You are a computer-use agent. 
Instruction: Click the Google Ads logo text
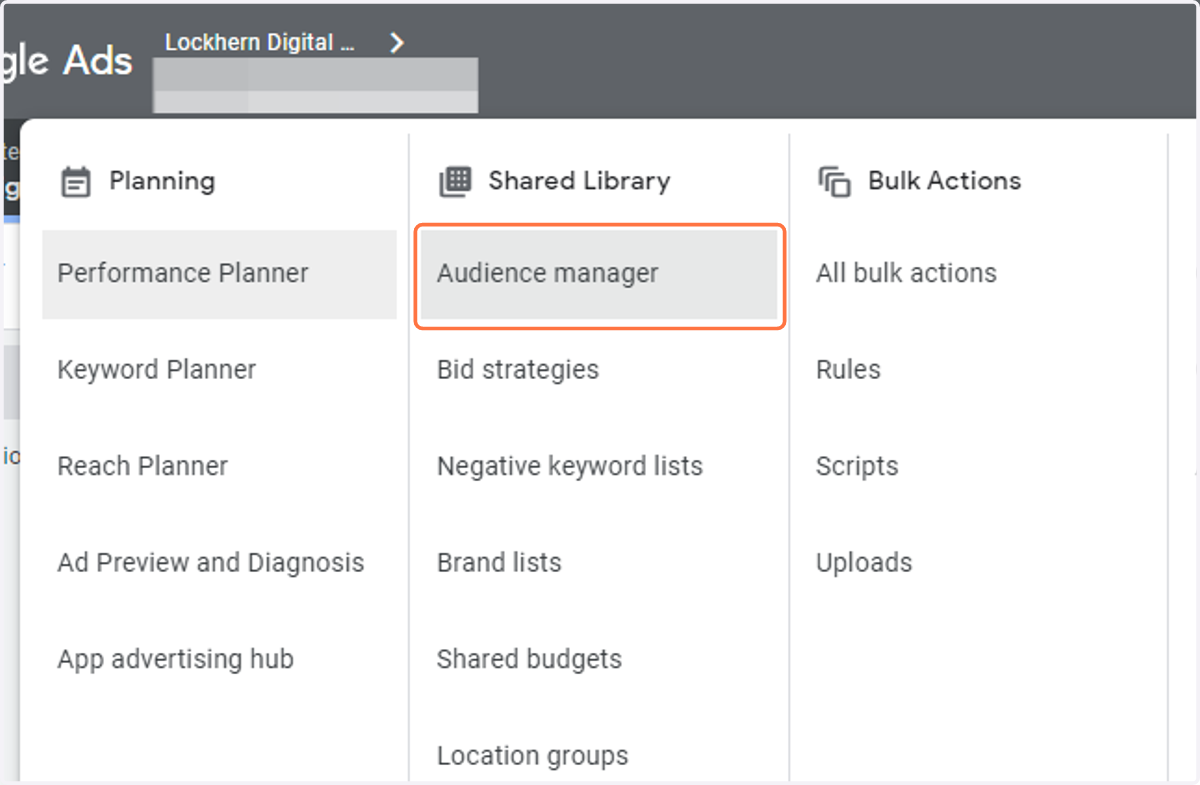(x=67, y=61)
